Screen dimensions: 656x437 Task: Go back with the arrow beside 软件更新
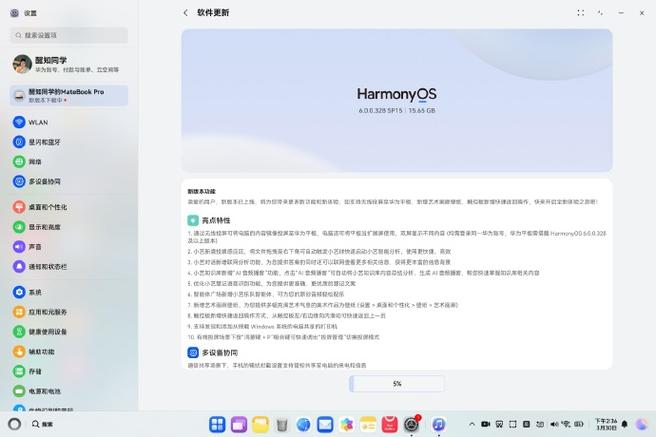pyautogui.click(x=185, y=13)
